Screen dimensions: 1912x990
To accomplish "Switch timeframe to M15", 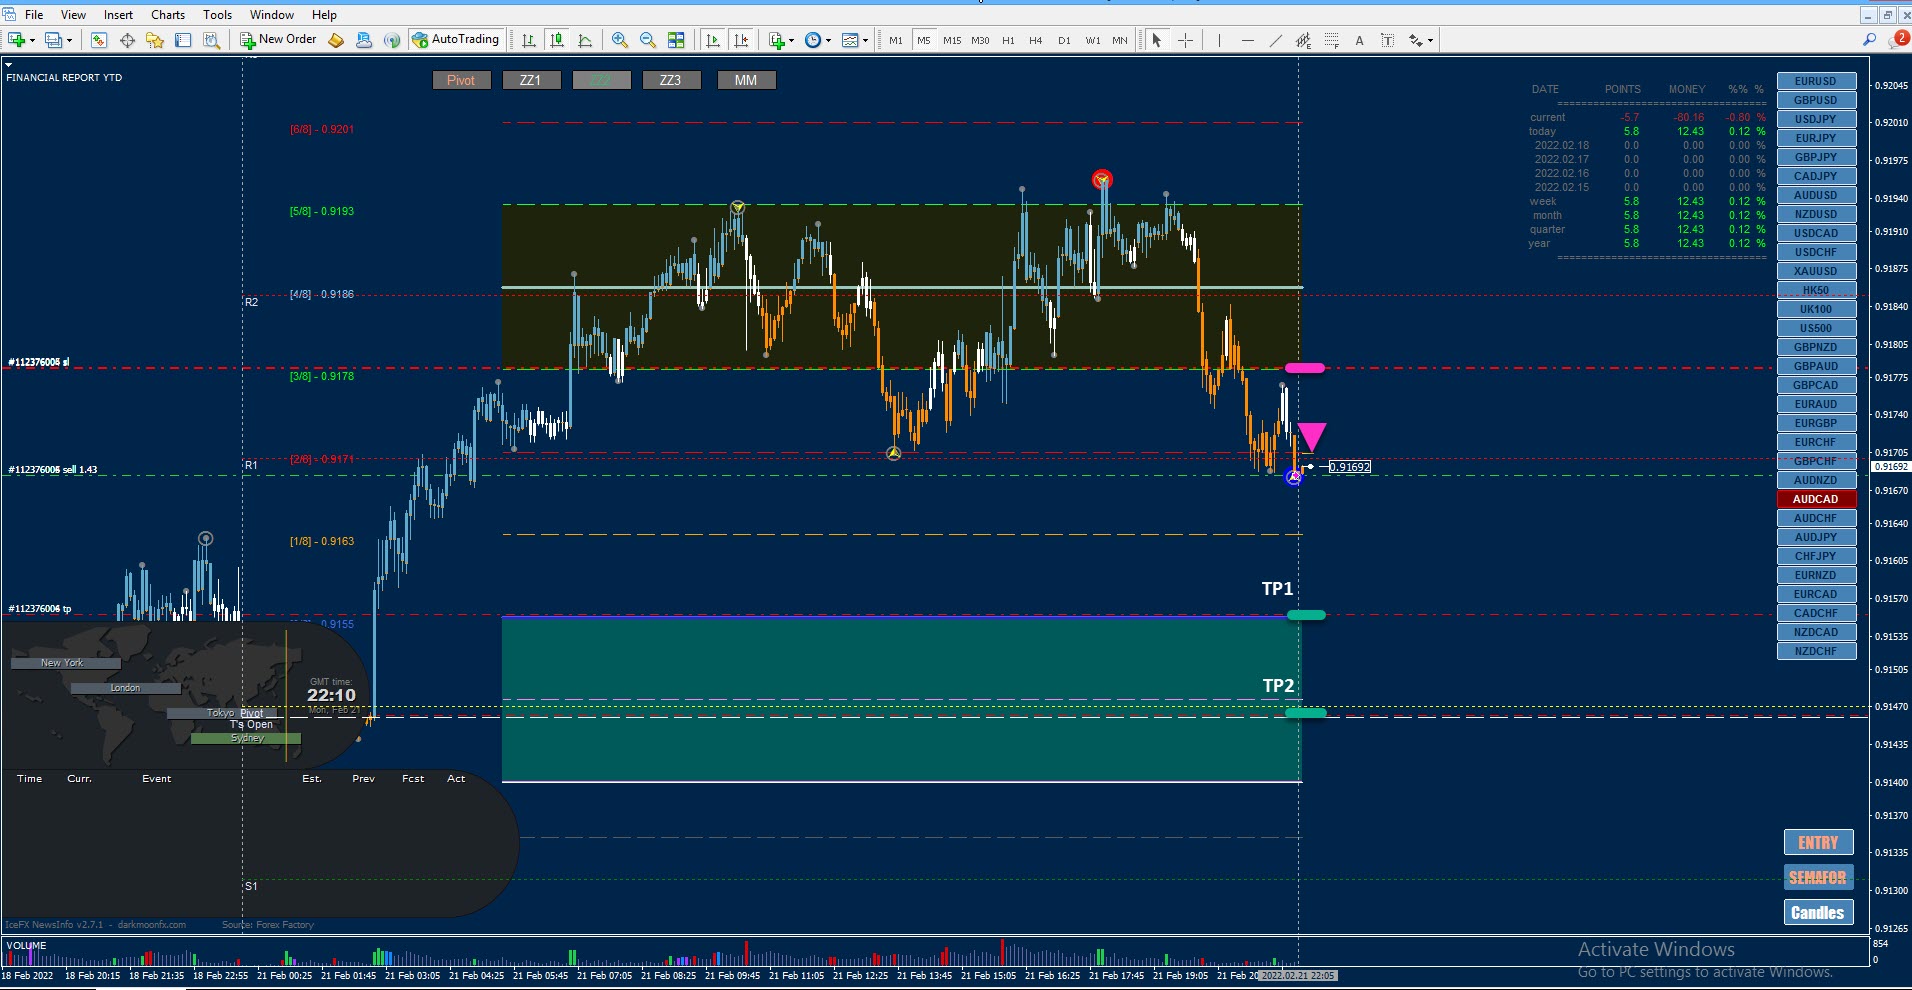I will [x=952, y=40].
